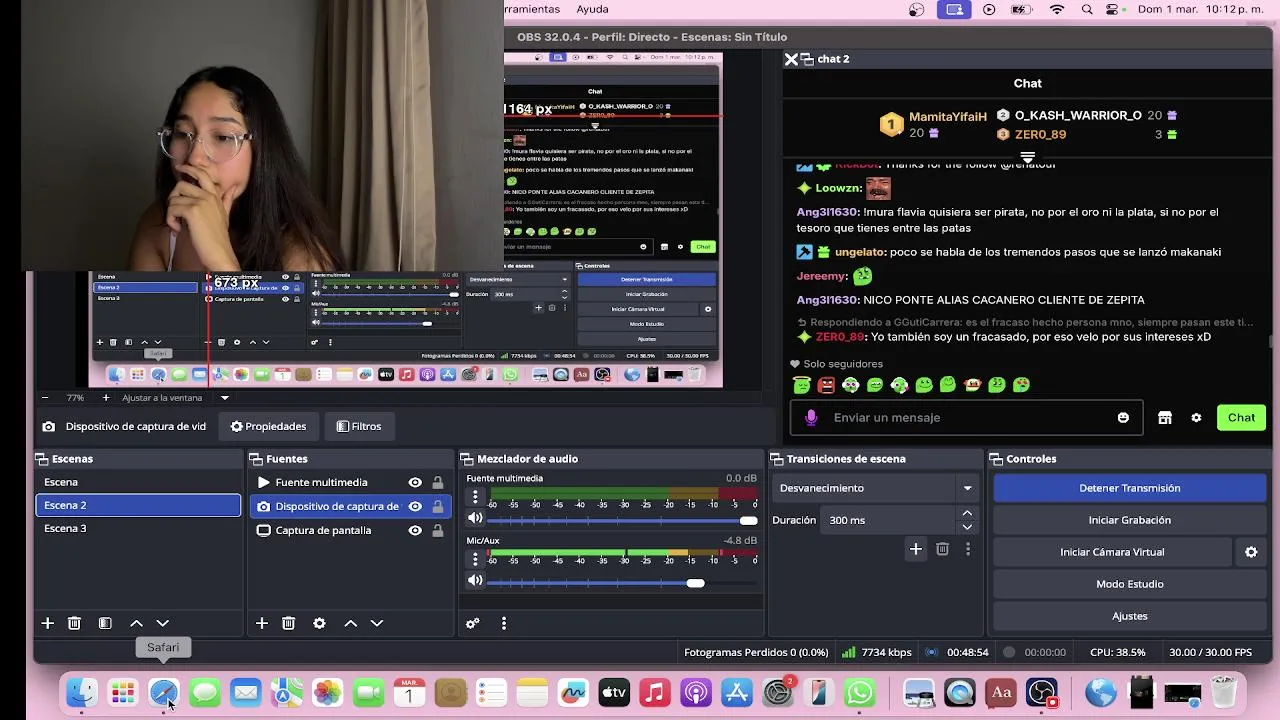
Task: Toggle lock on Fuente multimedia source
Action: point(438,482)
